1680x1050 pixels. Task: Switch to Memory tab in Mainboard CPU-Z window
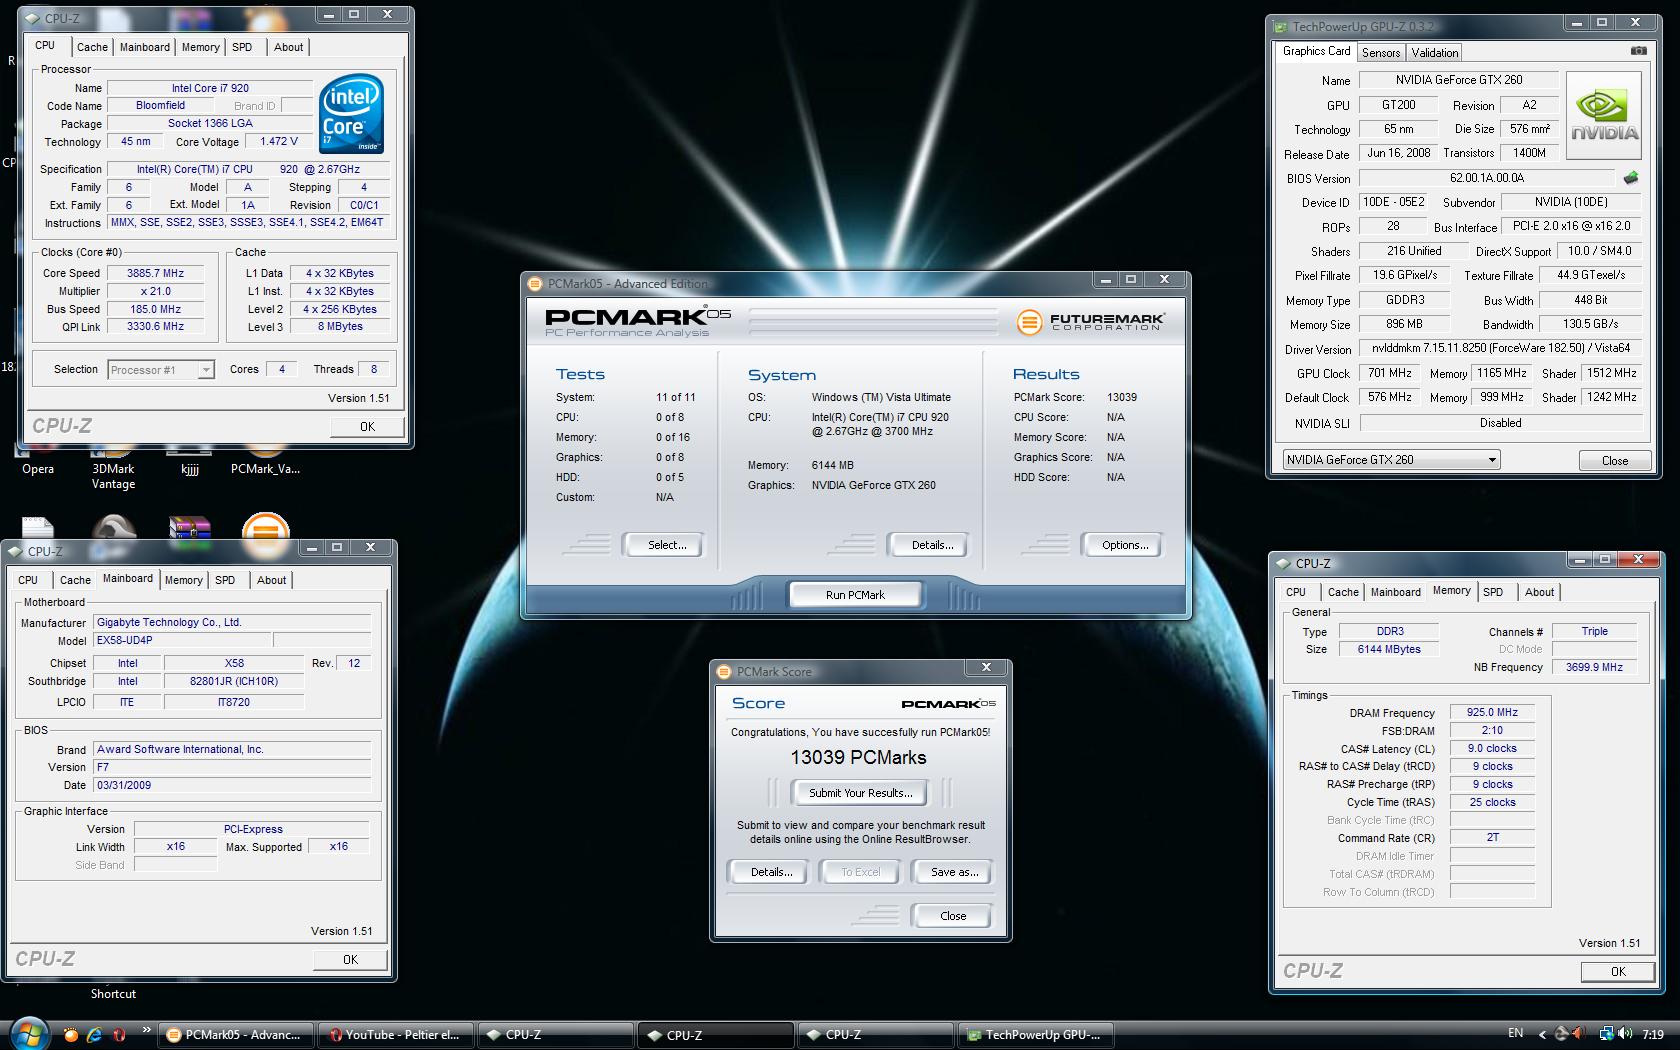[x=184, y=580]
